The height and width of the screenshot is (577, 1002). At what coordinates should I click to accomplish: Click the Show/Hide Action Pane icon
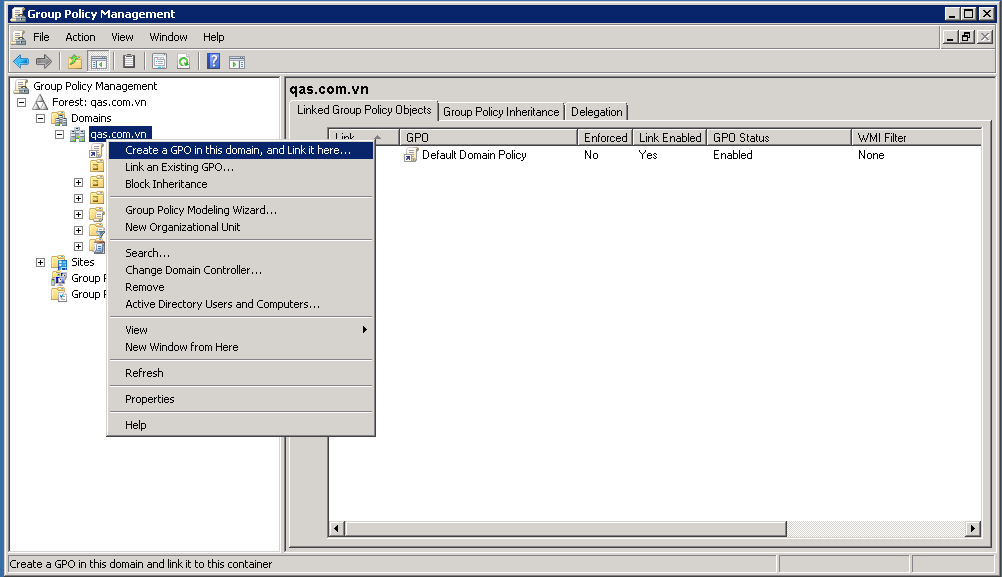(237, 62)
